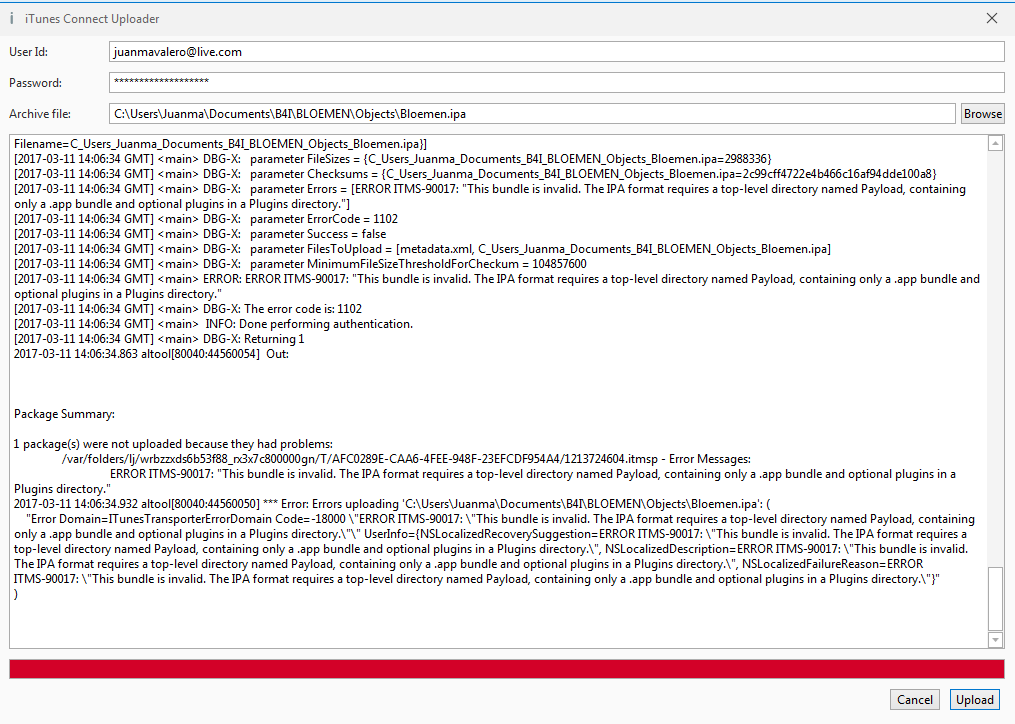Click the 'Archive file:' label

[x=40, y=113]
